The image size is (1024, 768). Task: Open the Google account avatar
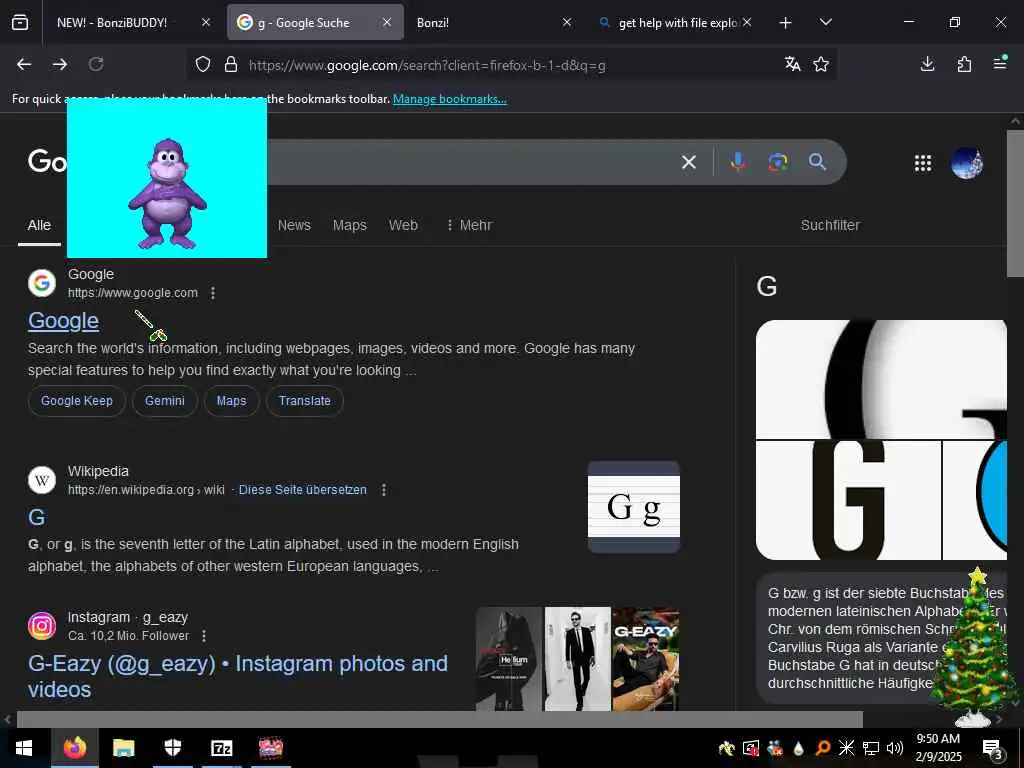[x=967, y=163]
